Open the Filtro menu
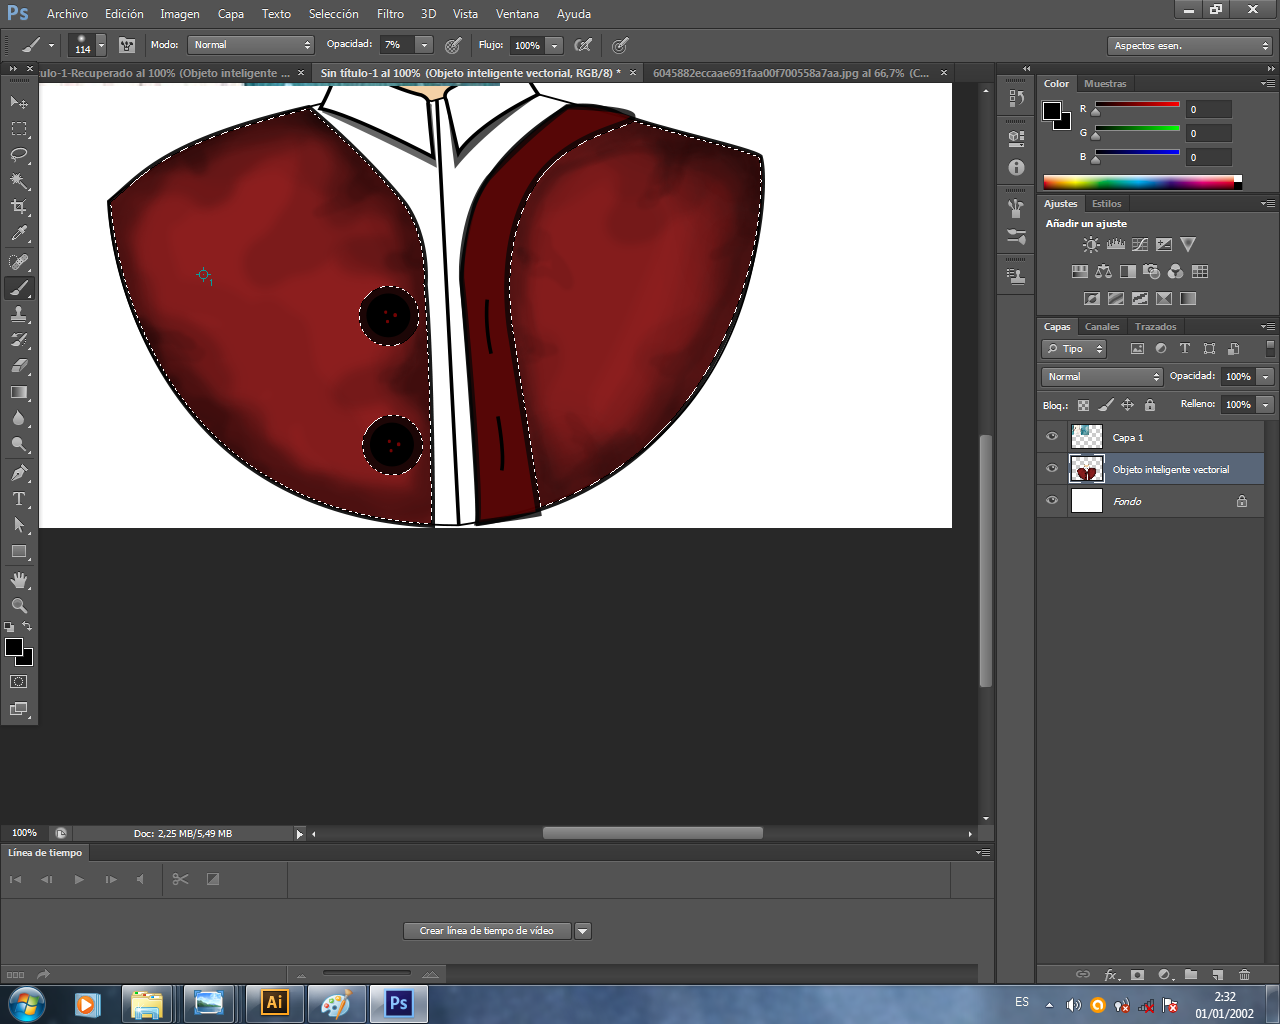1280x1024 pixels. pyautogui.click(x=390, y=14)
